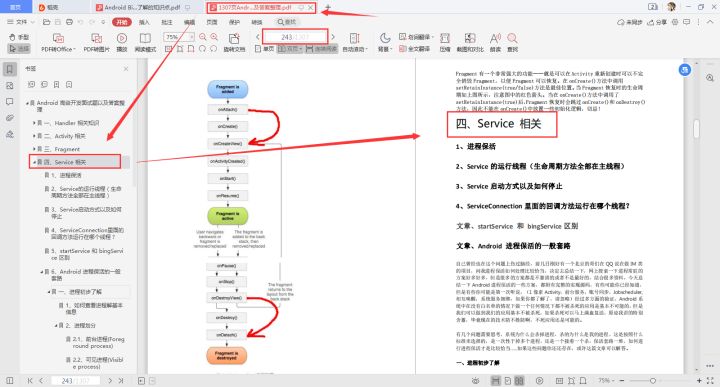Click the Share button
The height and width of the screenshot is (387, 720).
[657, 22]
